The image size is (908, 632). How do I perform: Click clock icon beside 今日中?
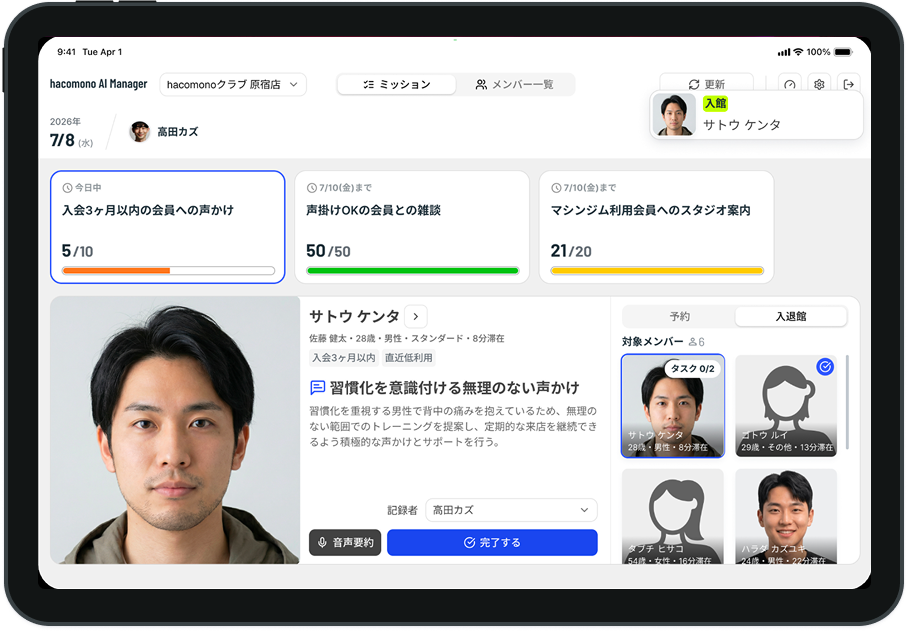[x=67, y=188]
